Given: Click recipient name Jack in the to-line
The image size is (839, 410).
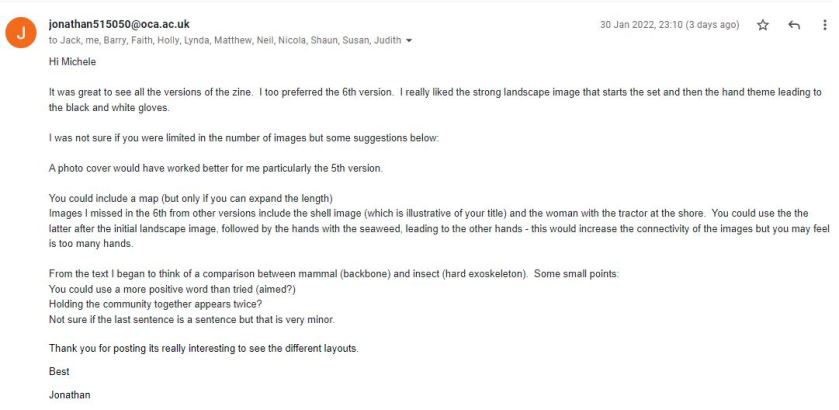Looking at the screenshot, I should [73, 41].
